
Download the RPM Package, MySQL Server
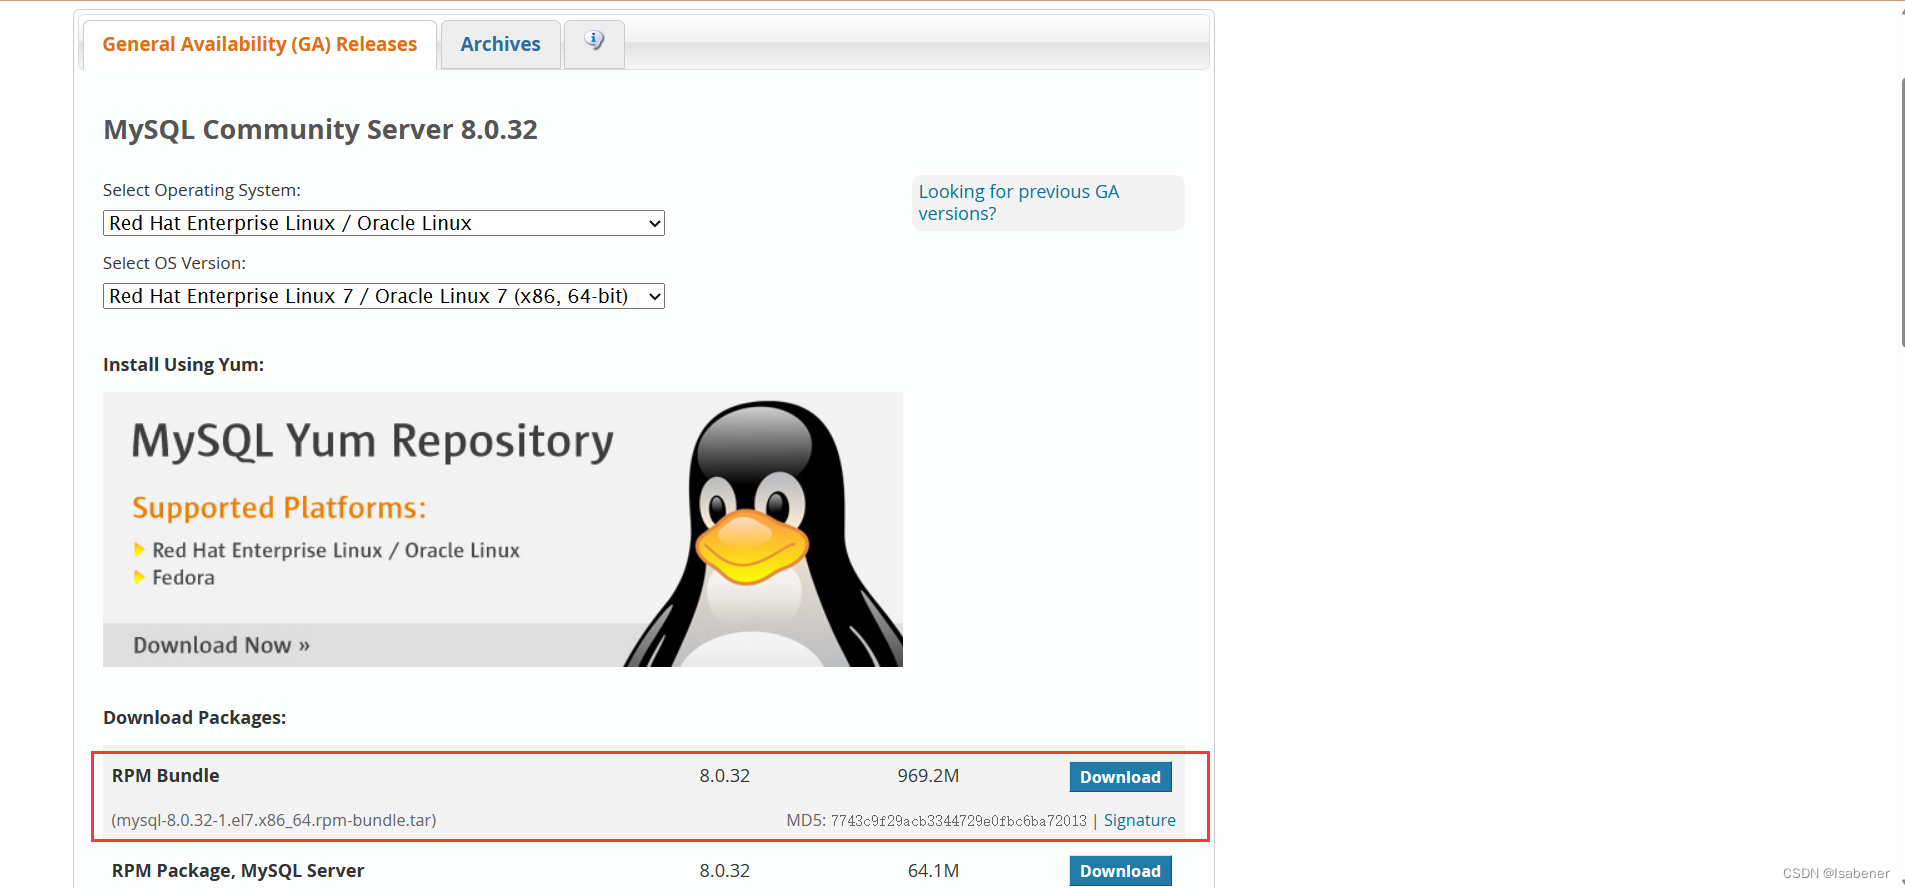[x=1120, y=871]
